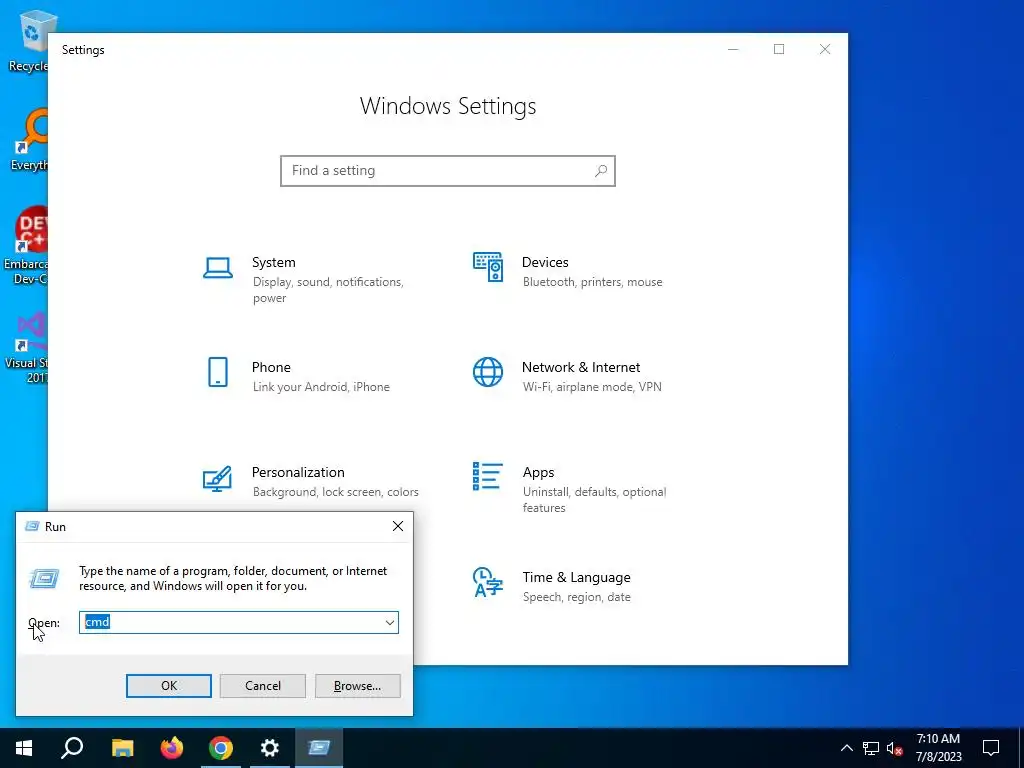This screenshot has width=1024, height=768.
Task: Open the Network & Internet globe icon
Action: click(488, 372)
